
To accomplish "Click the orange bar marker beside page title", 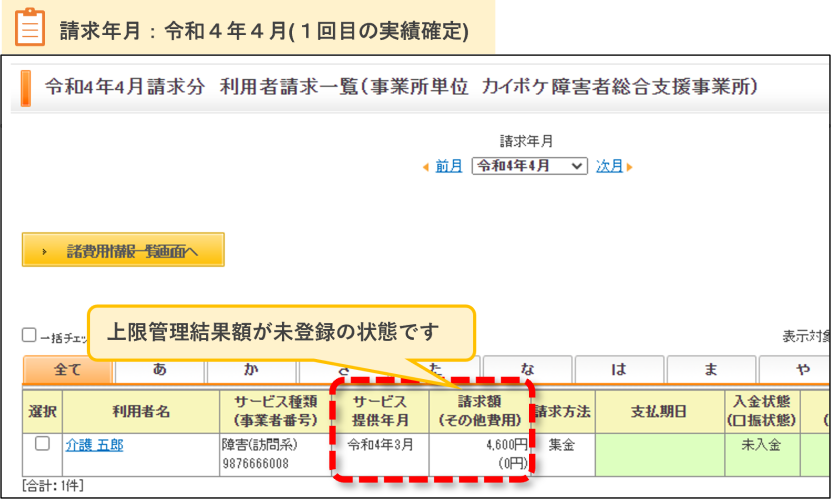I will 25,88.
